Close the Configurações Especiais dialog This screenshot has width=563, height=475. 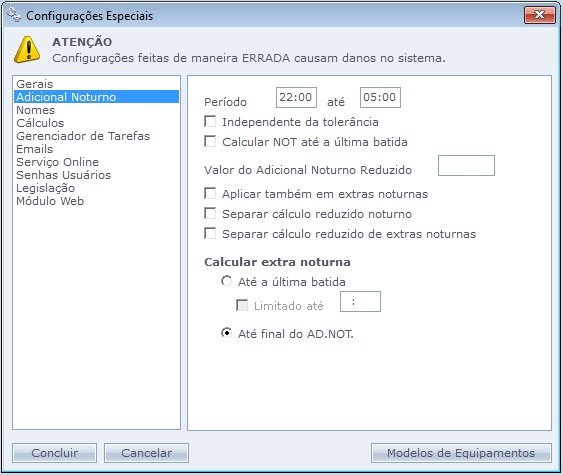[x=540, y=15]
